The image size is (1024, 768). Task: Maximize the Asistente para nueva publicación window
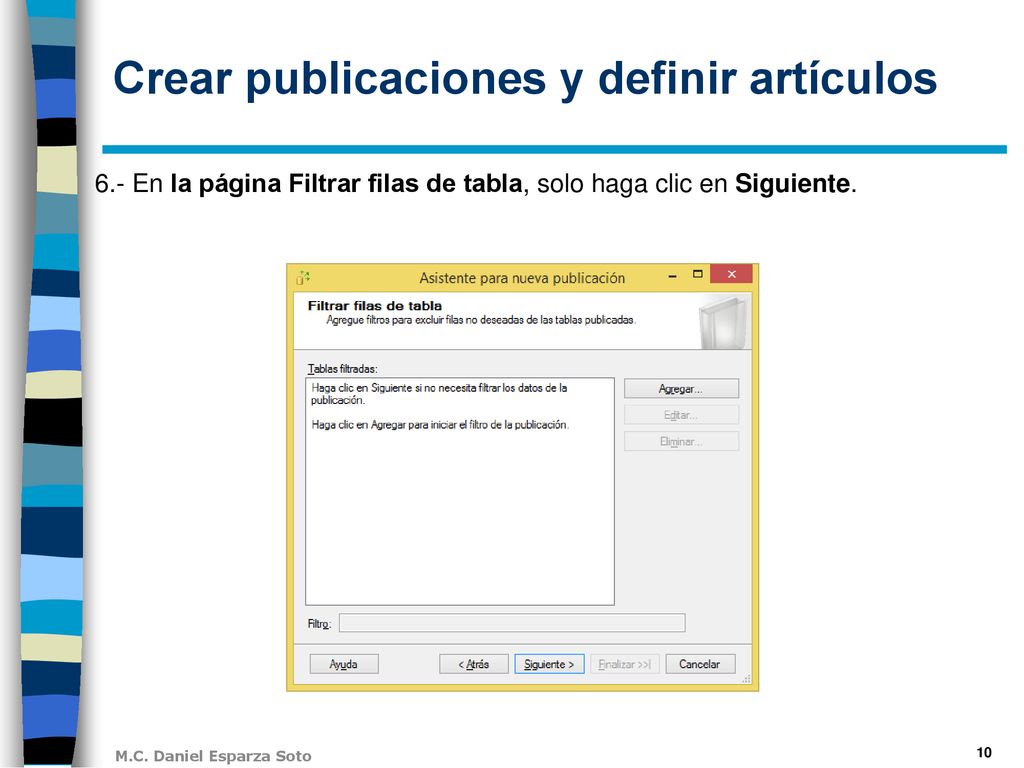(697, 274)
